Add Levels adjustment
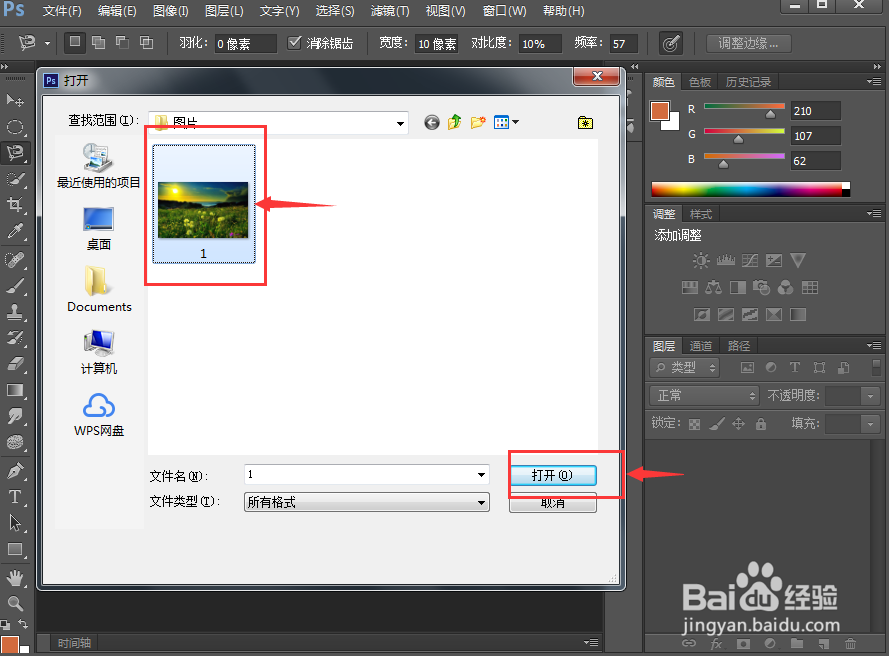889x656 pixels. (x=726, y=260)
